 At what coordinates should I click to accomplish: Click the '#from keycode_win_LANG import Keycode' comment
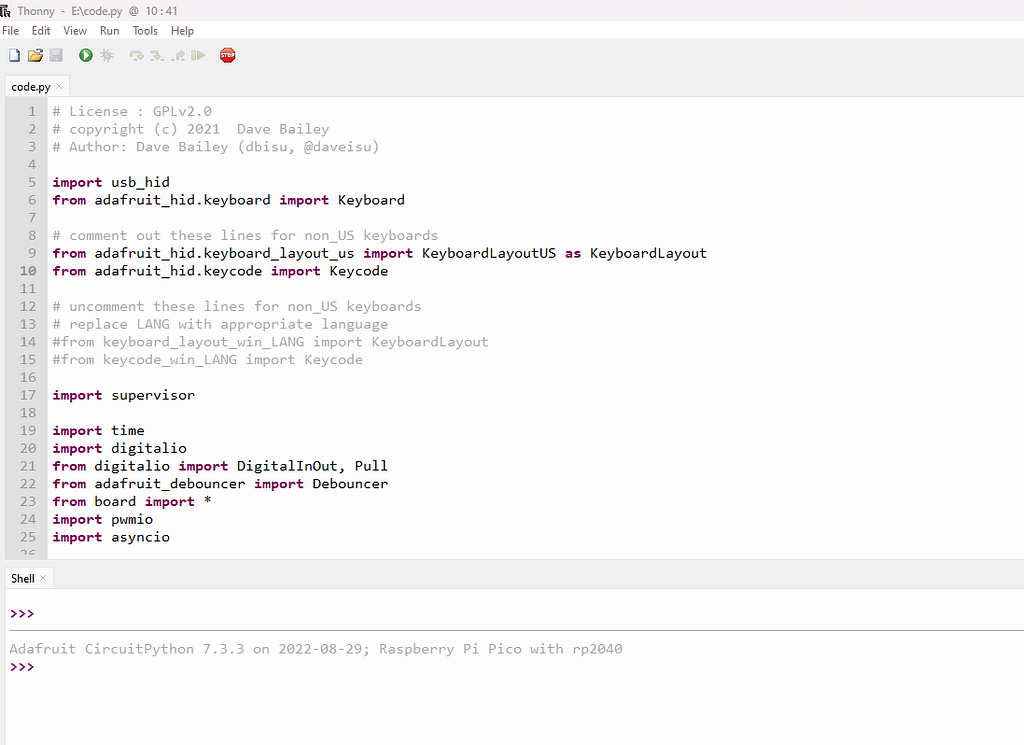coord(208,360)
